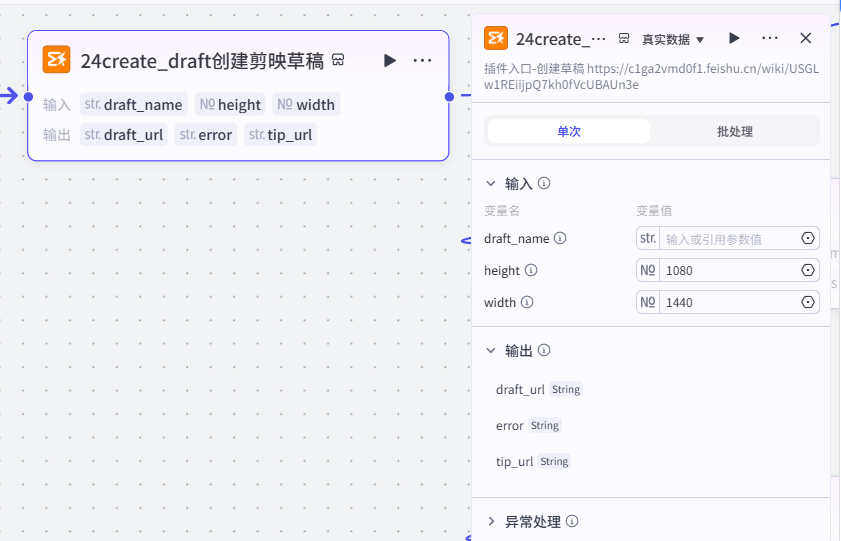Show info for the width variable
The width and height of the screenshot is (841, 541).
point(527,302)
